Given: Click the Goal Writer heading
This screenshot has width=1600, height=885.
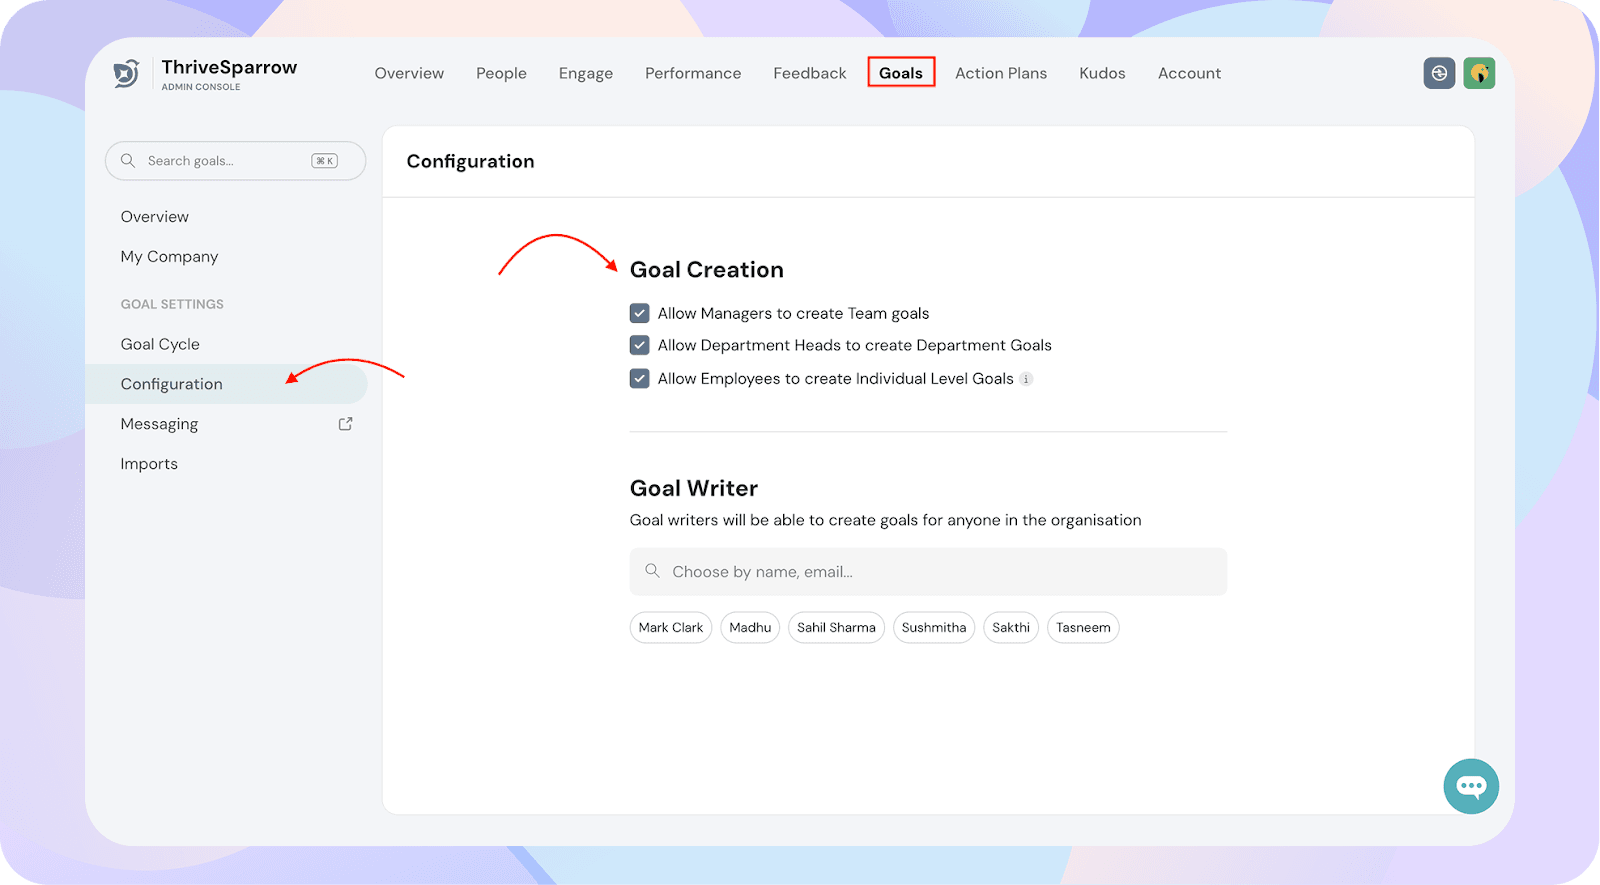Looking at the screenshot, I should [x=694, y=488].
